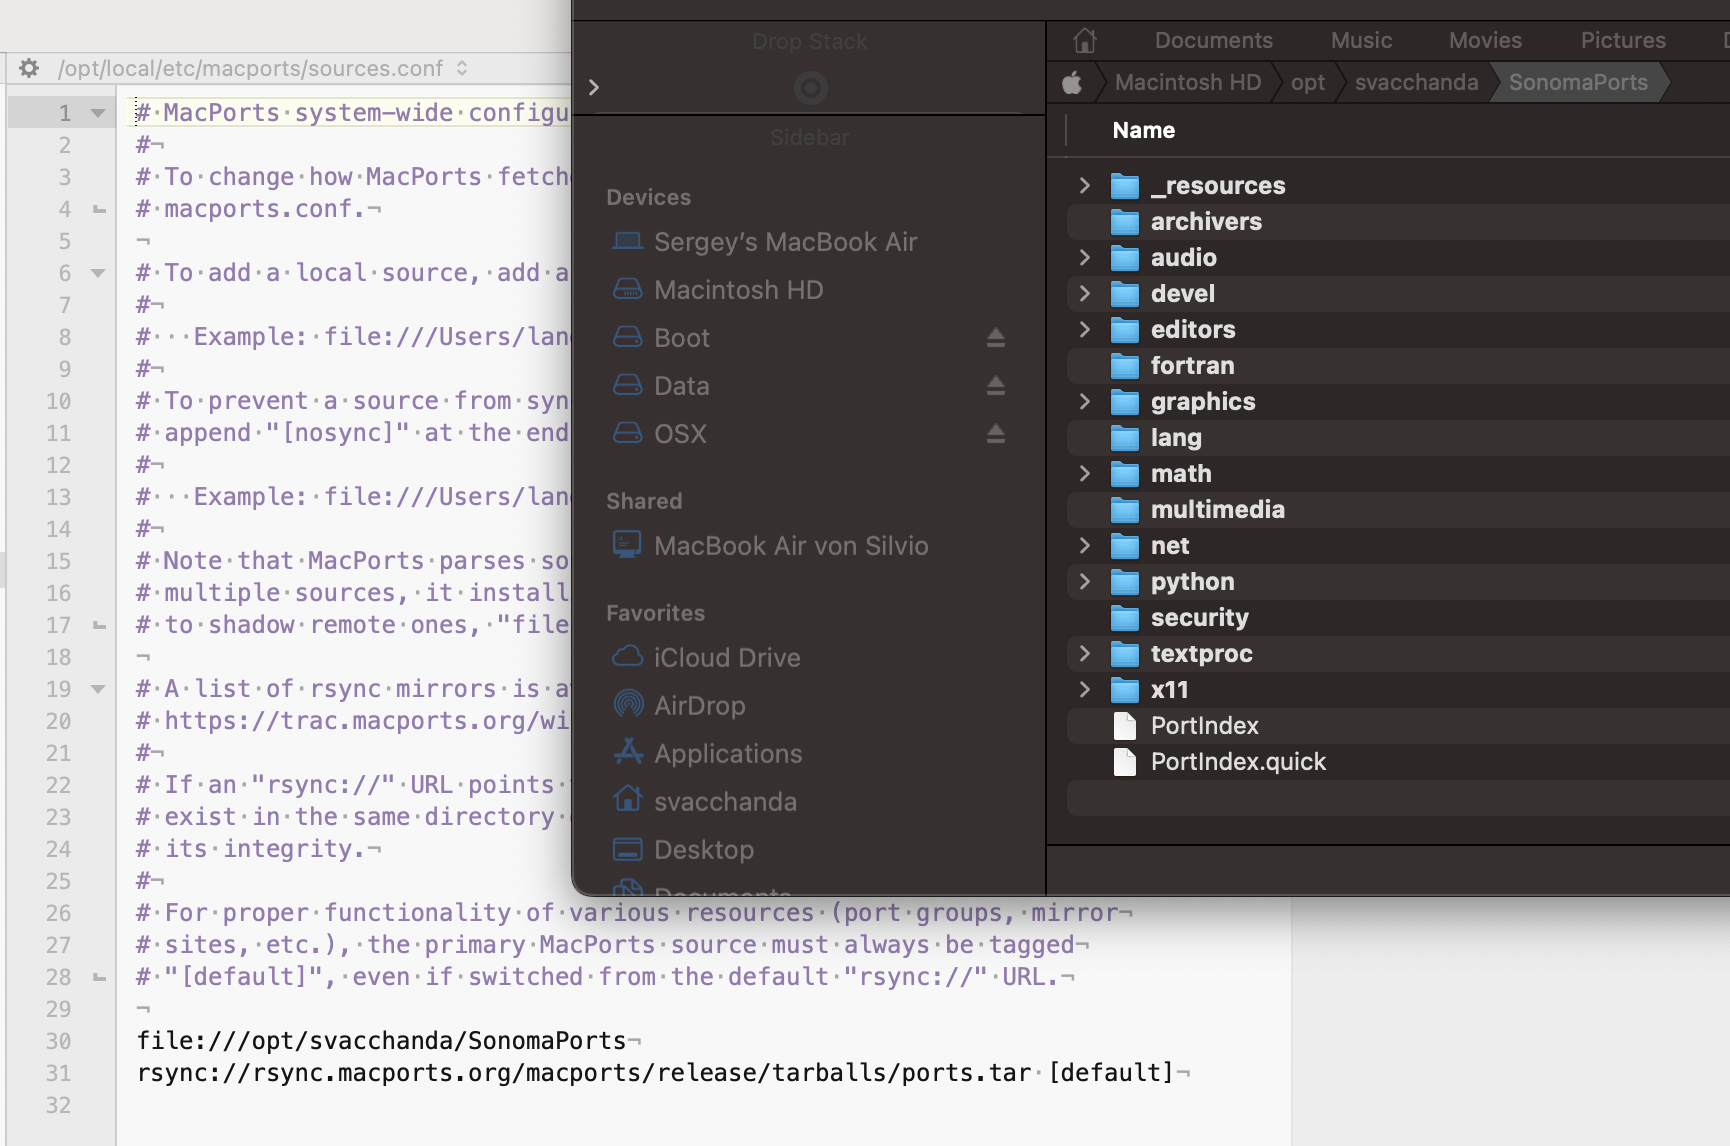
Task: Switch to Movies in the favorites bar
Action: tap(1485, 40)
